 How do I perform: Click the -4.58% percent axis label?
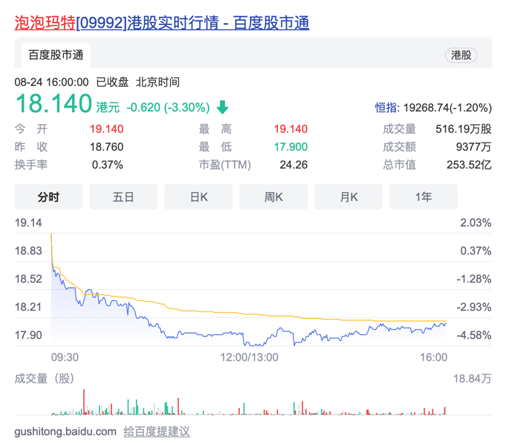pos(474,335)
